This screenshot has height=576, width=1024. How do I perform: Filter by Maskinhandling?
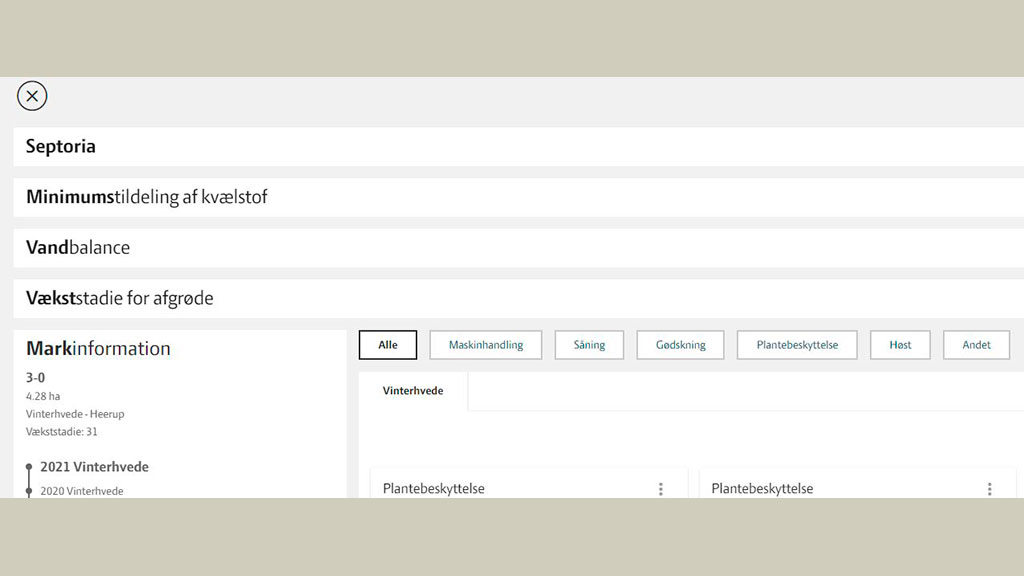pos(485,345)
